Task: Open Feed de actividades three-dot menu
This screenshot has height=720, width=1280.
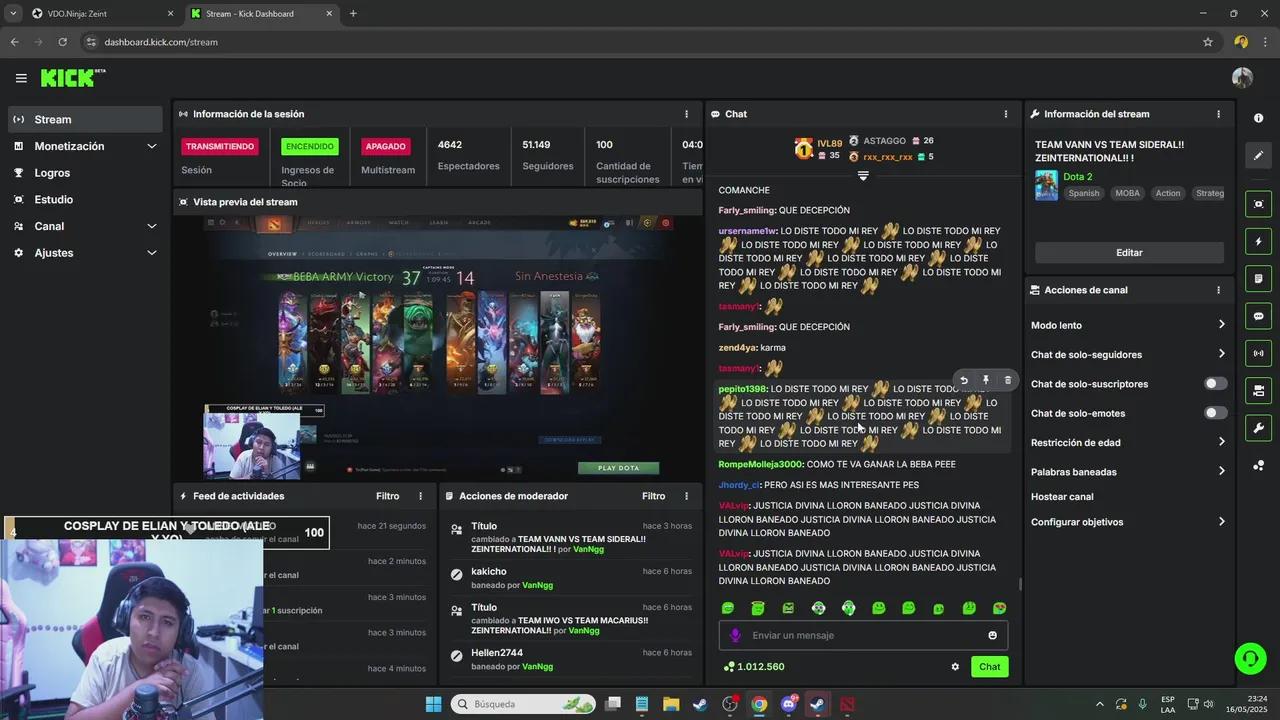Action: click(x=420, y=496)
